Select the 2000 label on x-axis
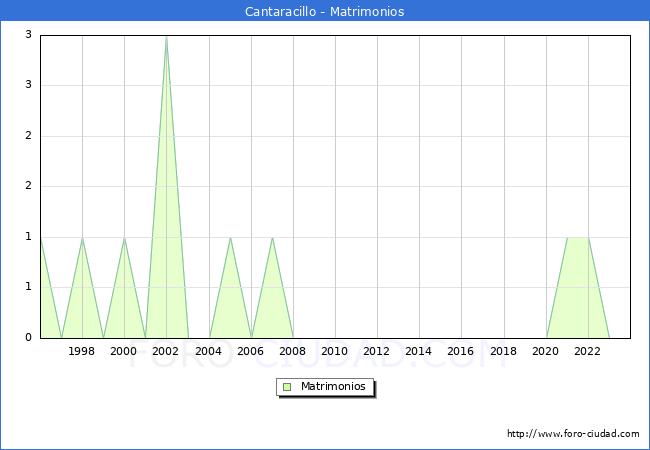 (124, 351)
